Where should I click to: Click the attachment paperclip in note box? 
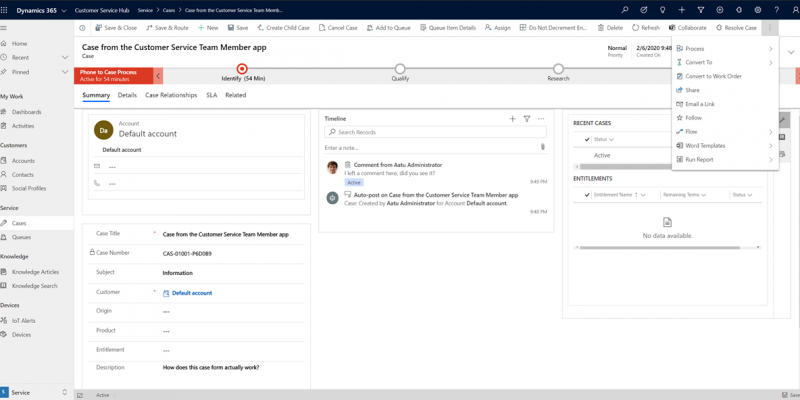[543, 147]
